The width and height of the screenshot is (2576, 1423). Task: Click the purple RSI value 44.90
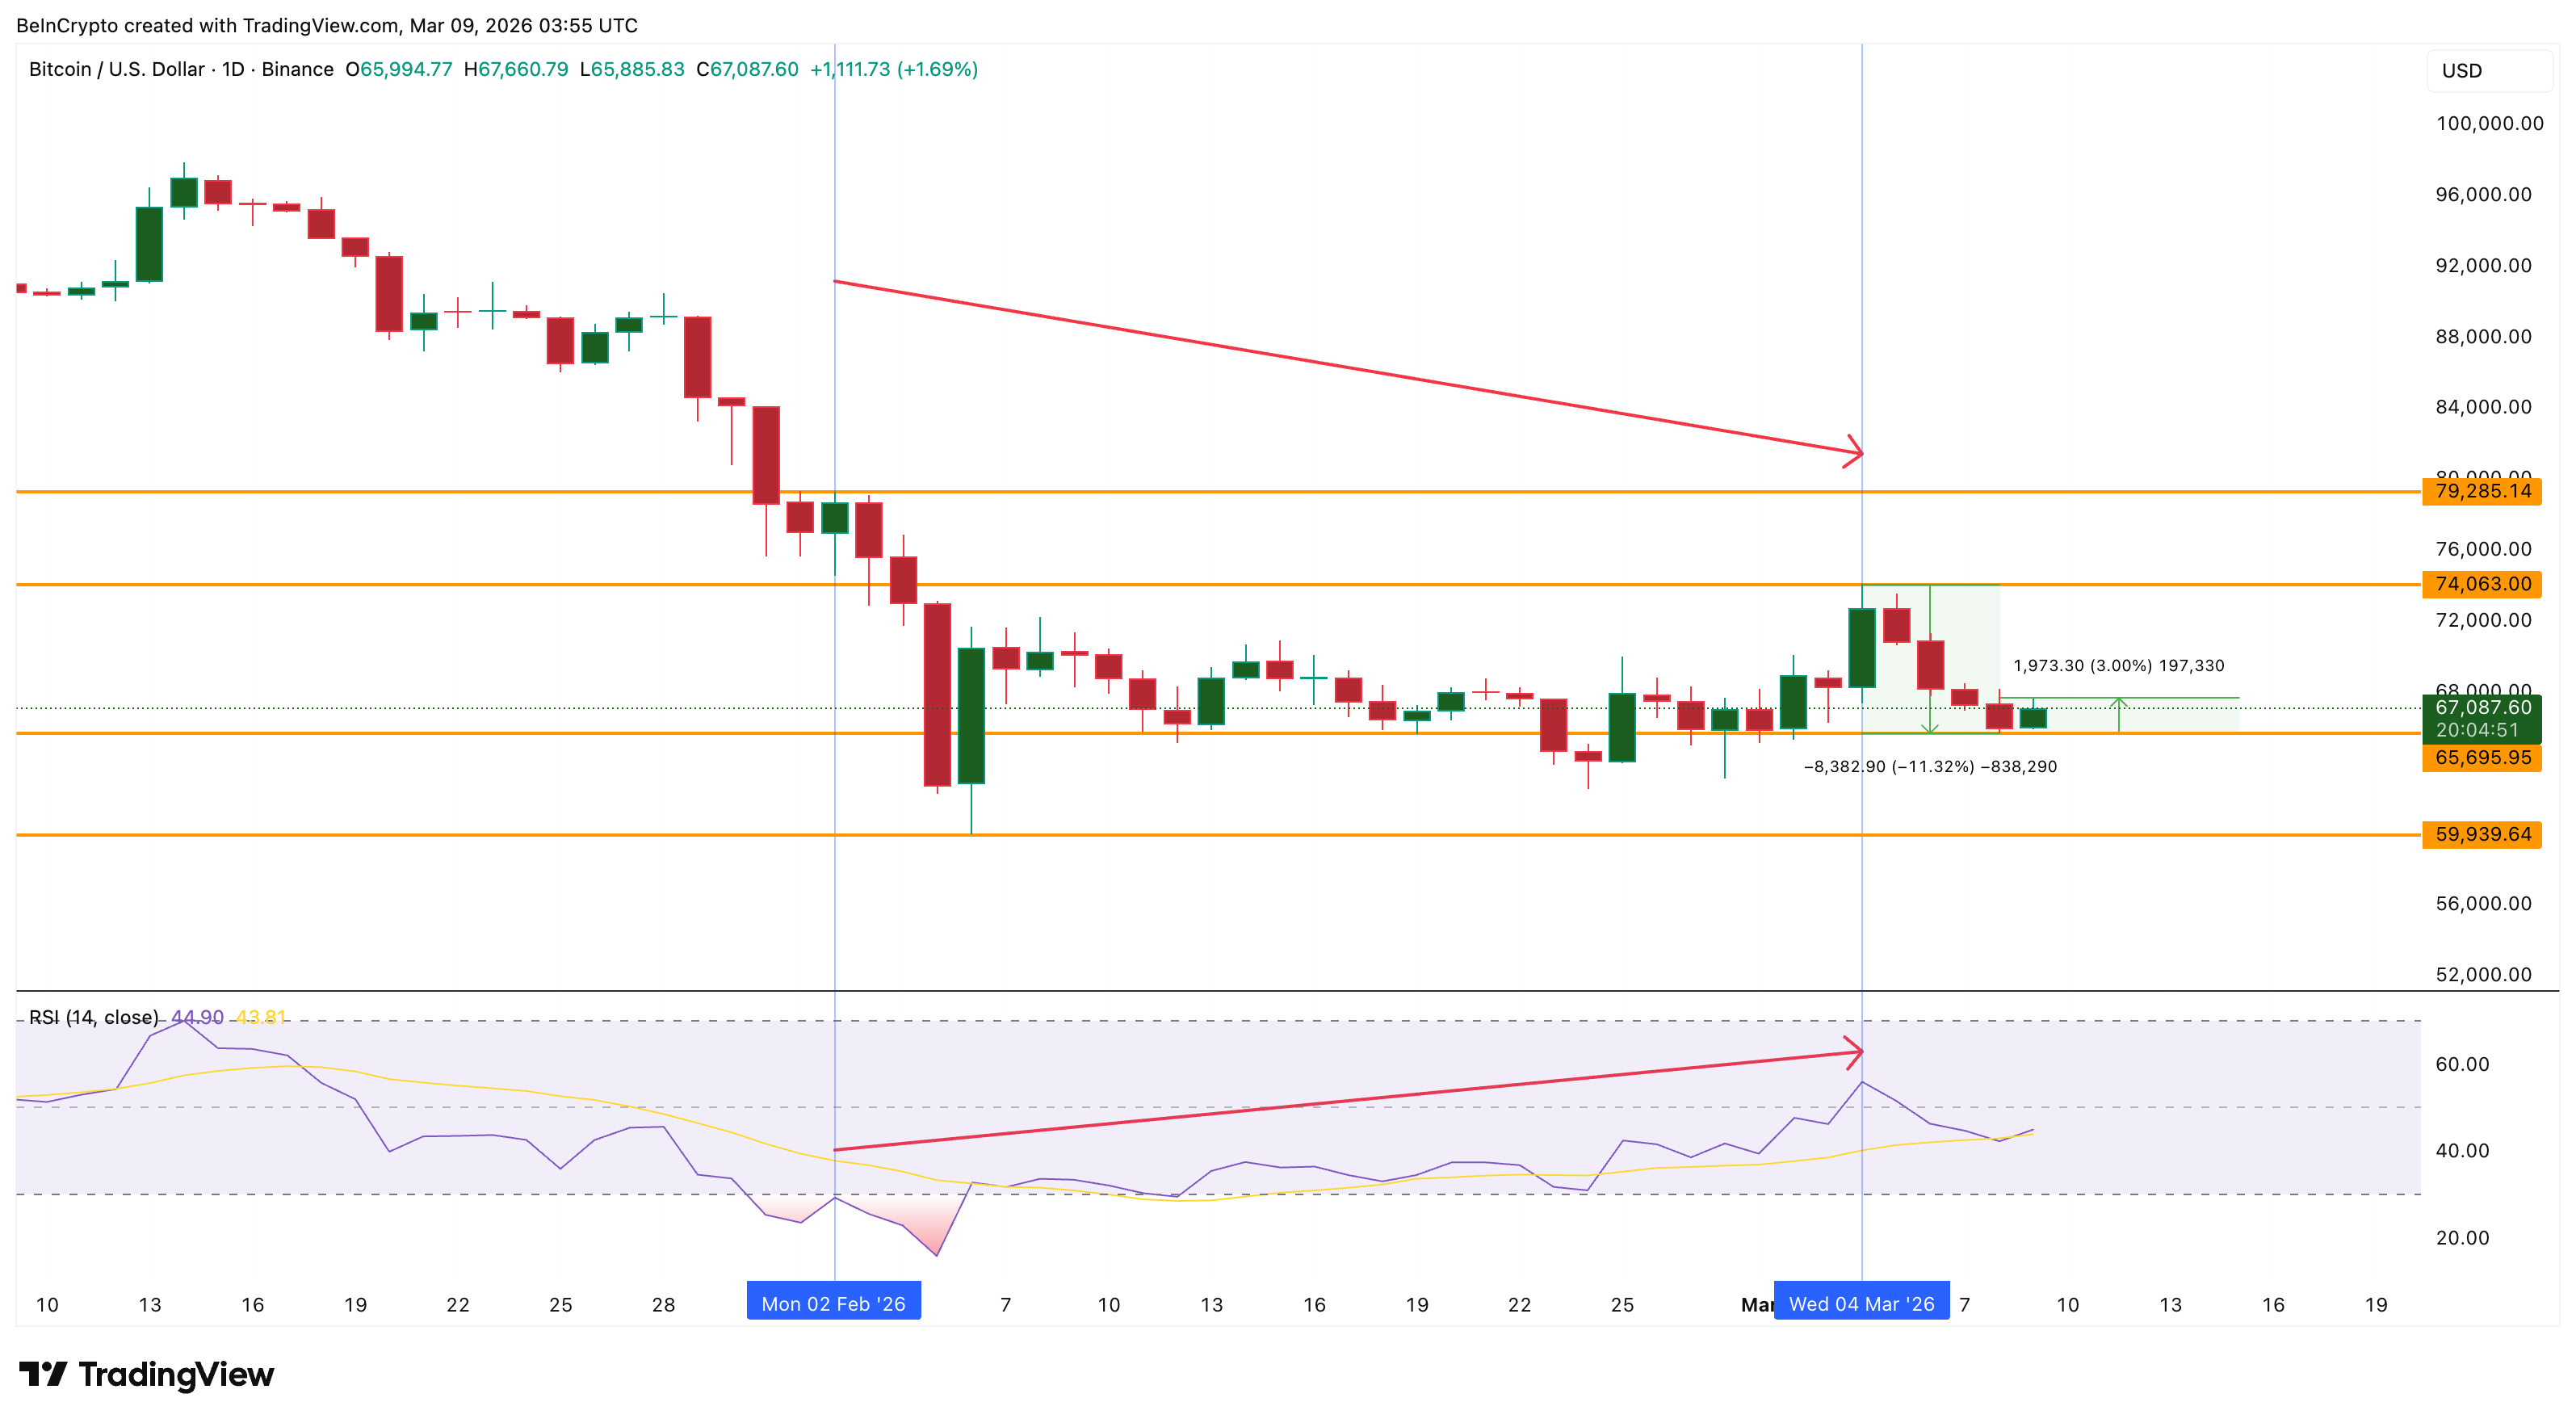(x=197, y=1017)
